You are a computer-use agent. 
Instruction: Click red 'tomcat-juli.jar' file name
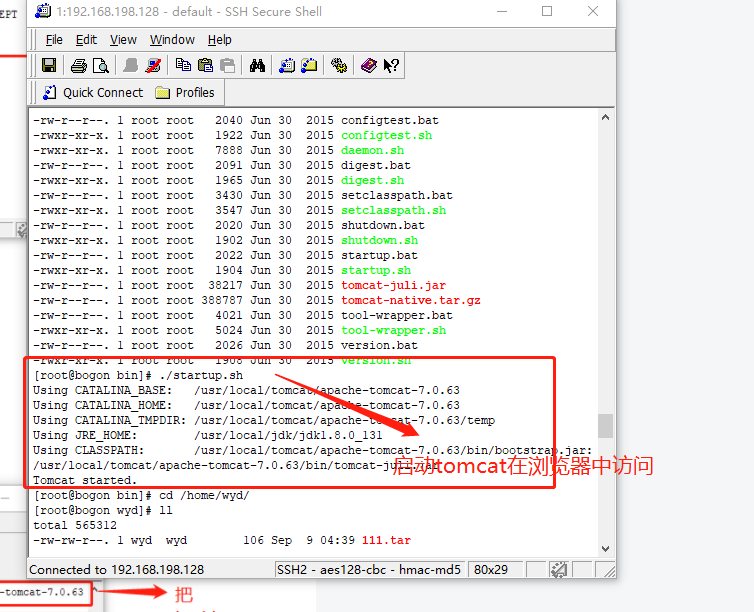[x=393, y=286]
